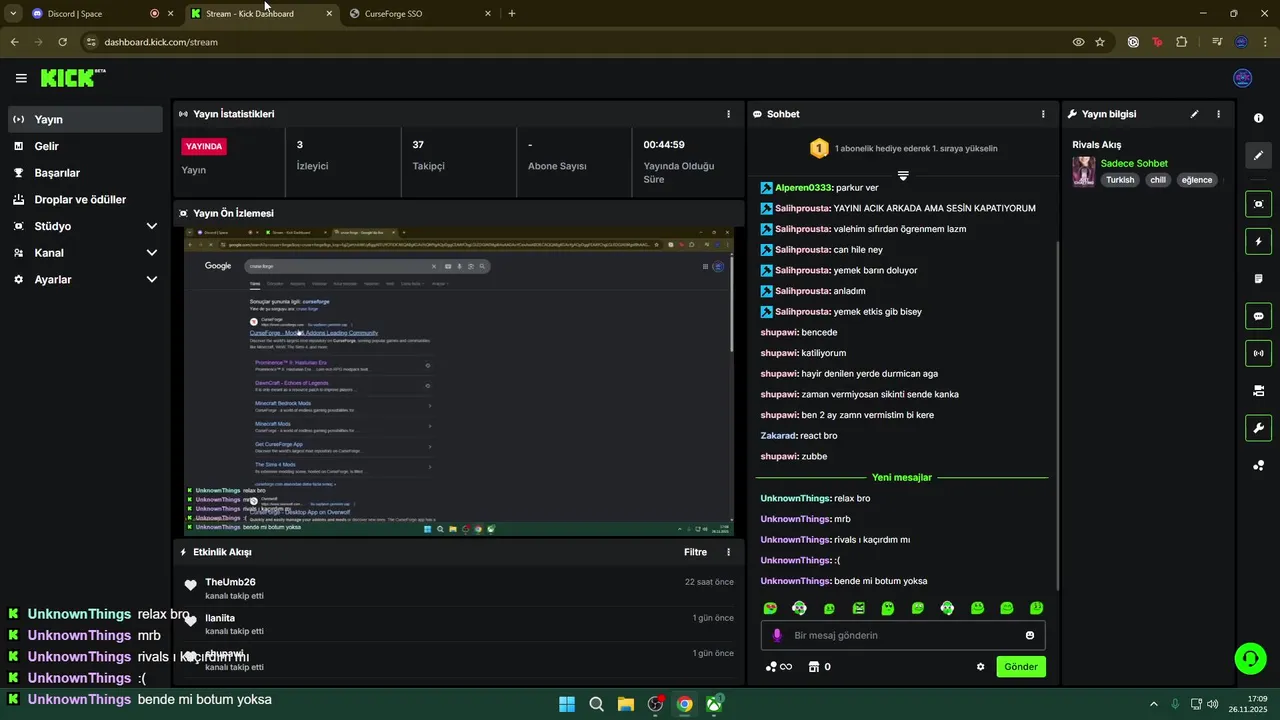The width and height of the screenshot is (1280, 720).
Task: Open the green headset support button
Action: (1250, 658)
